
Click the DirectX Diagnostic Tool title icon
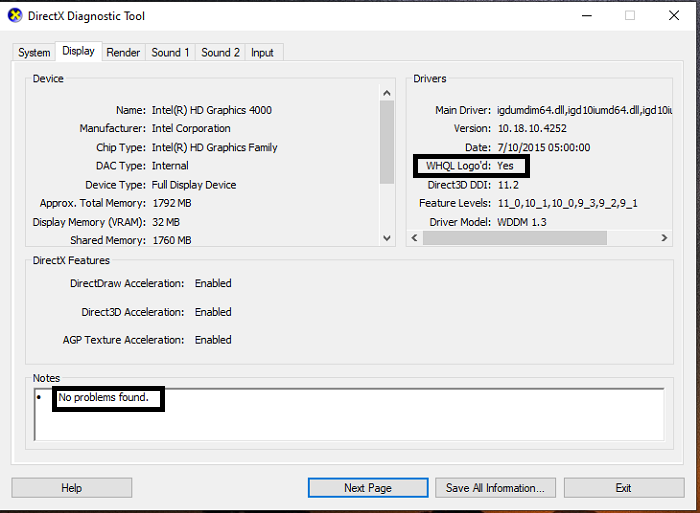tap(15, 16)
